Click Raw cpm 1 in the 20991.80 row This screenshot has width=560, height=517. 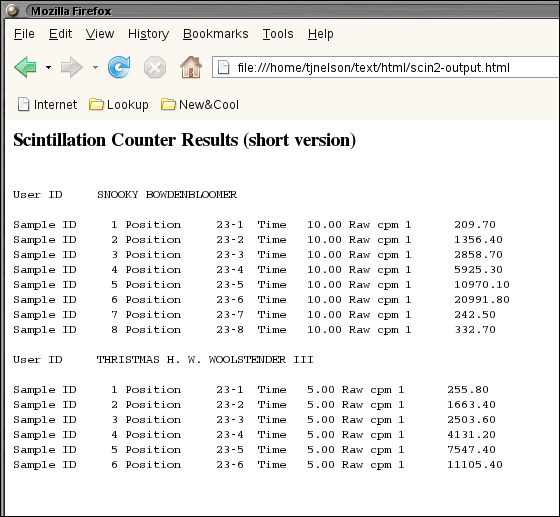pos(380,300)
